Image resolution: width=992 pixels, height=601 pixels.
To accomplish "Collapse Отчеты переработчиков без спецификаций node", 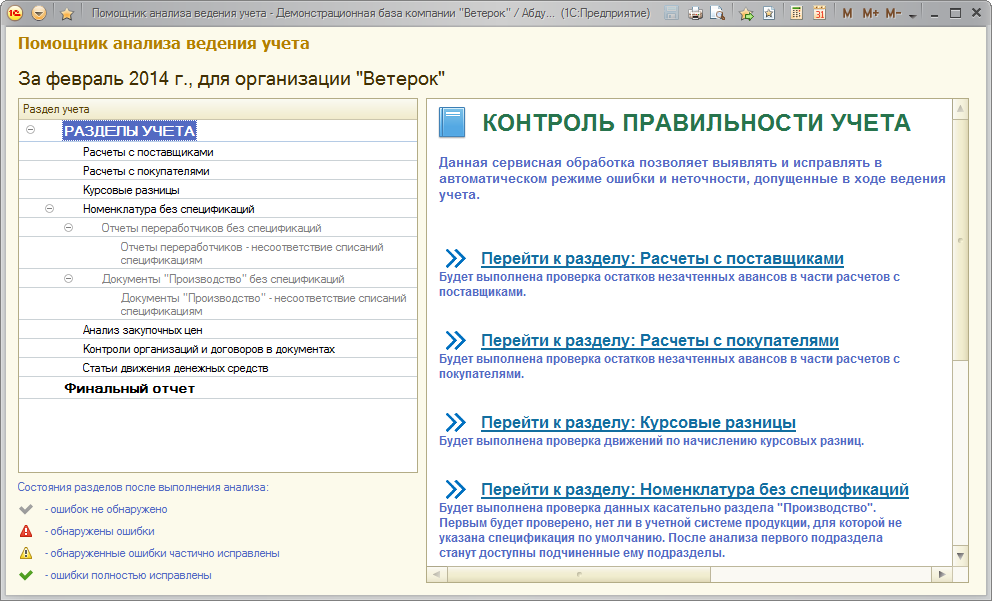I will coord(69,228).
